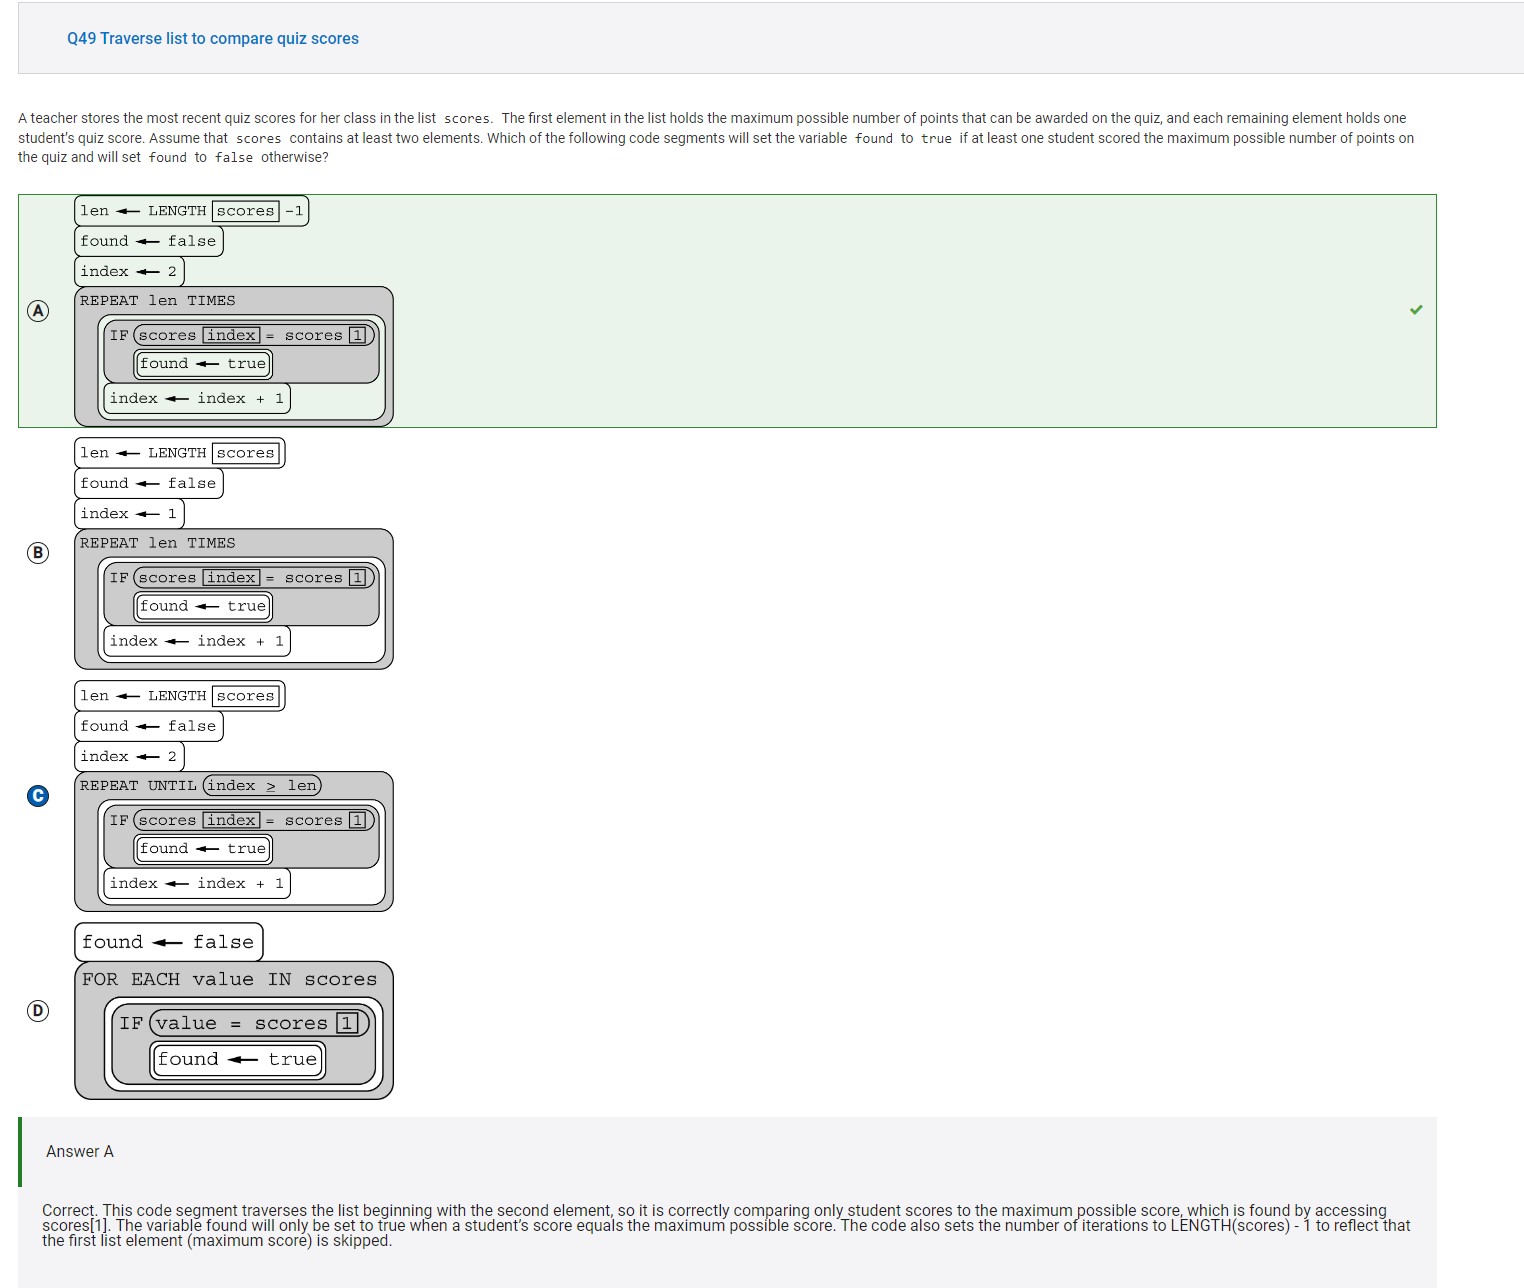1524x1288 pixels.
Task: Click option B's 'index ← 1' code block
Action: [x=129, y=514]
